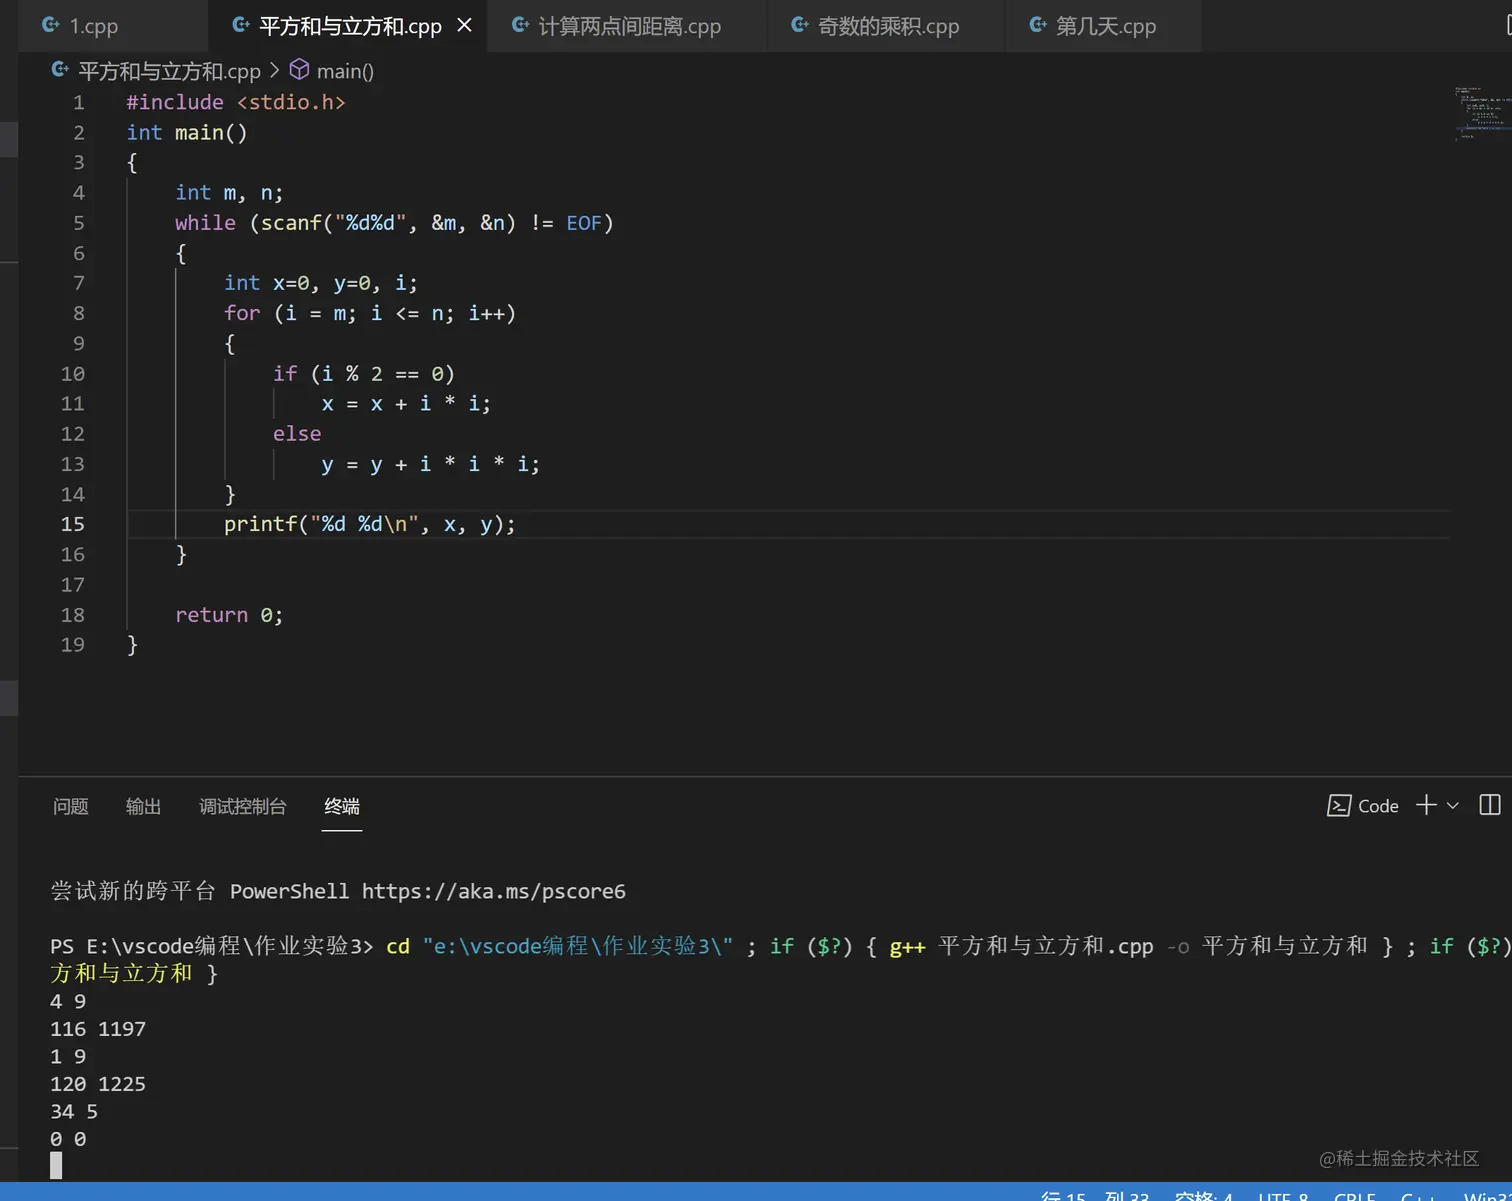
Task: Click the C++ file icon in the breadcrumb
Action: [60, 70]
